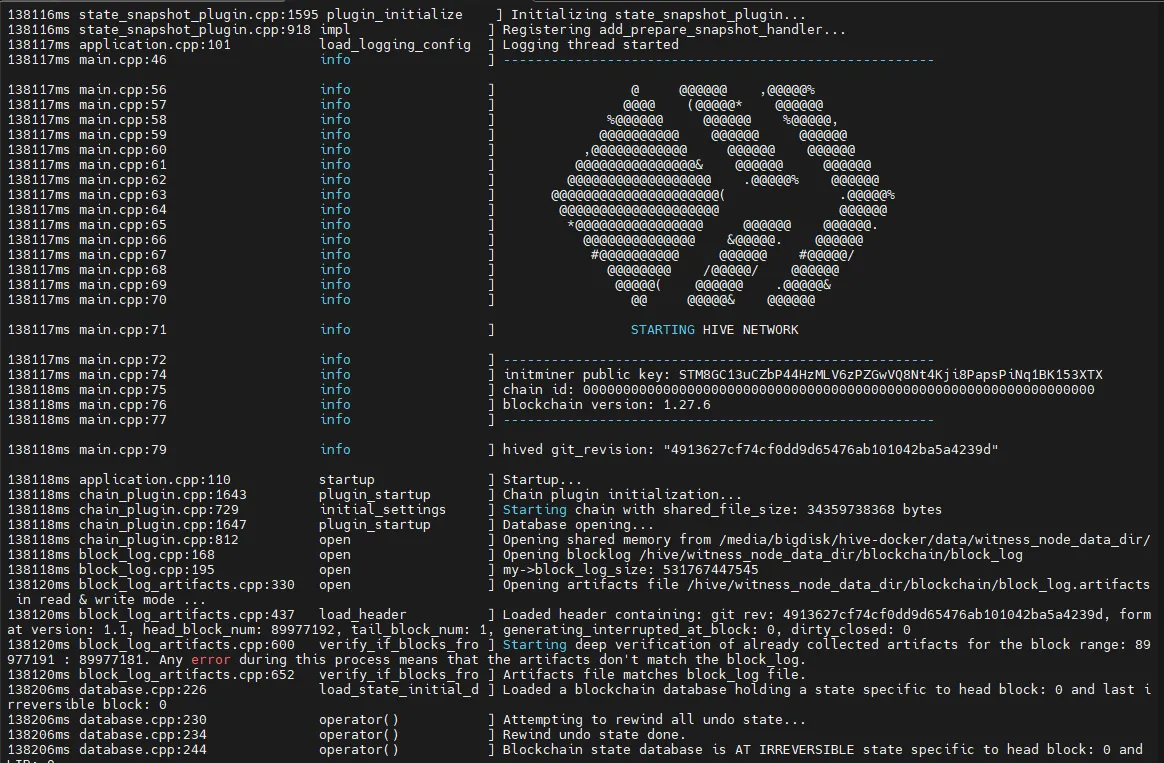Click 'load_state_initial_d' function name
Screen dimensions: 1164x763
399,690
